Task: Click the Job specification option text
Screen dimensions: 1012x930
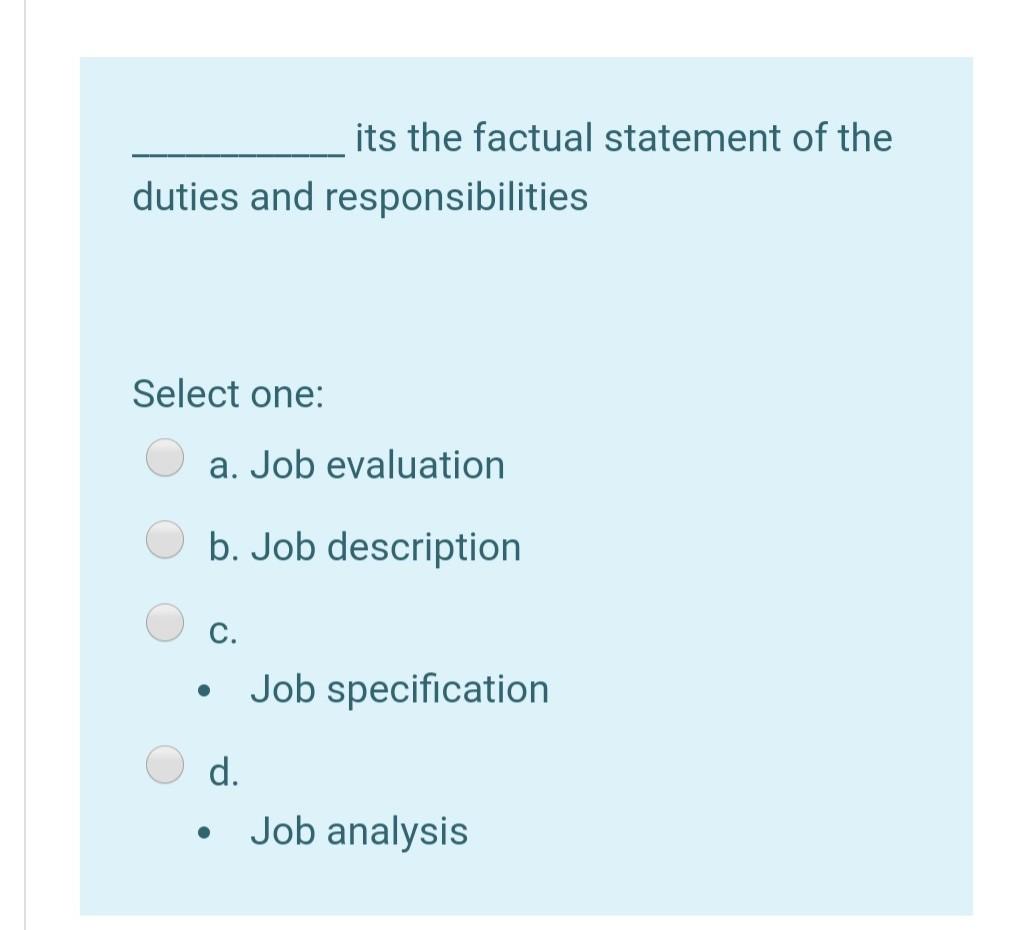Action: pyautogui.click(x=400, y=689)
